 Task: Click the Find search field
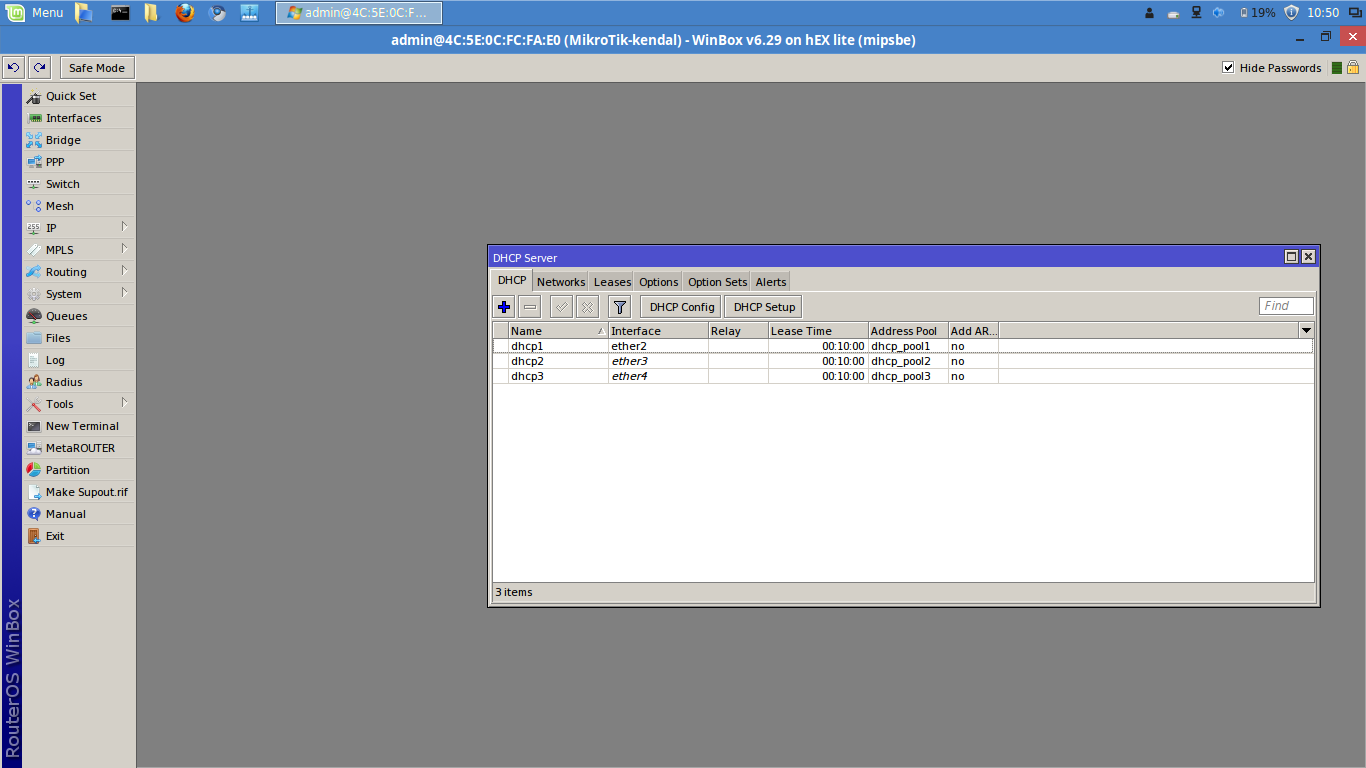pyautogui.click(x=1287, y=306)
